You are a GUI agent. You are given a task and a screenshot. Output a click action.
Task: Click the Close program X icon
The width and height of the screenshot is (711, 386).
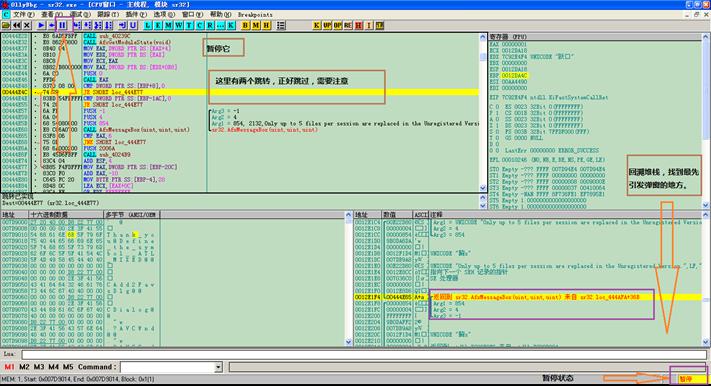point(27,25)
